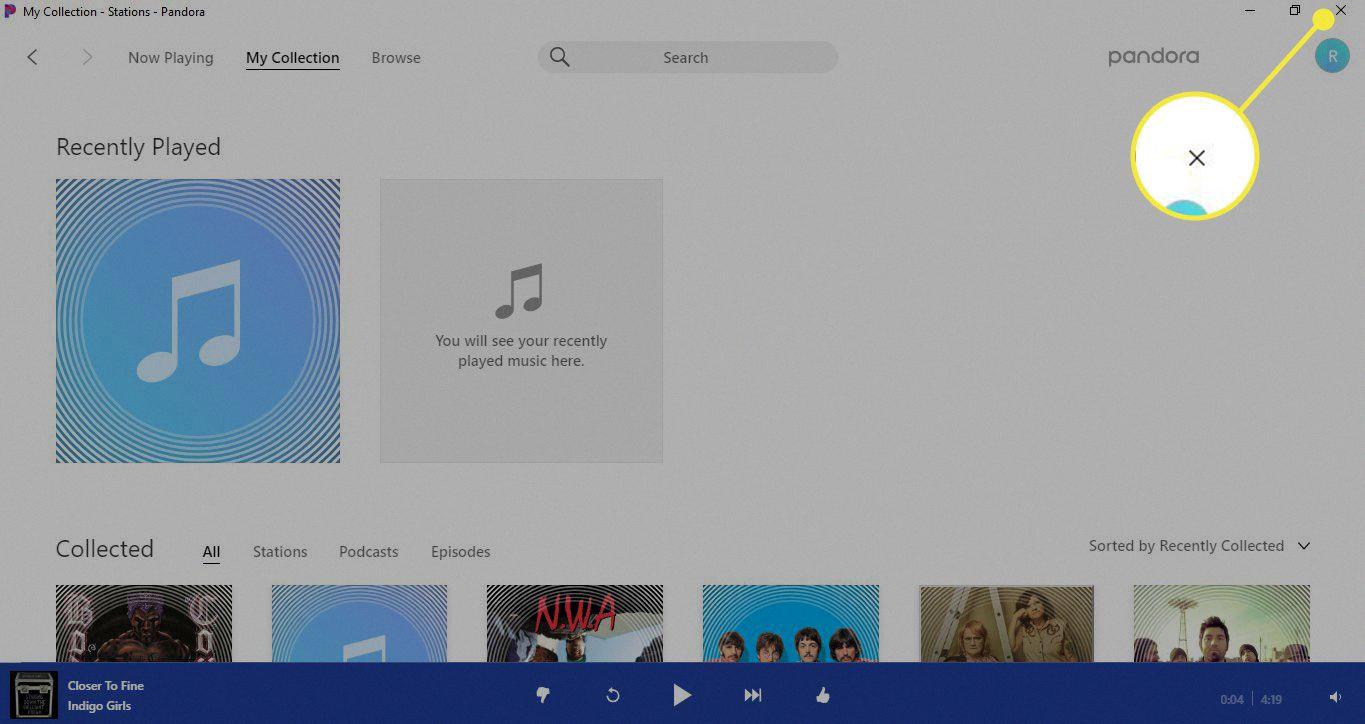
Task: Open the 'Sorted by Recently Collected' dropdown
Action: (x=1197, y=546)
